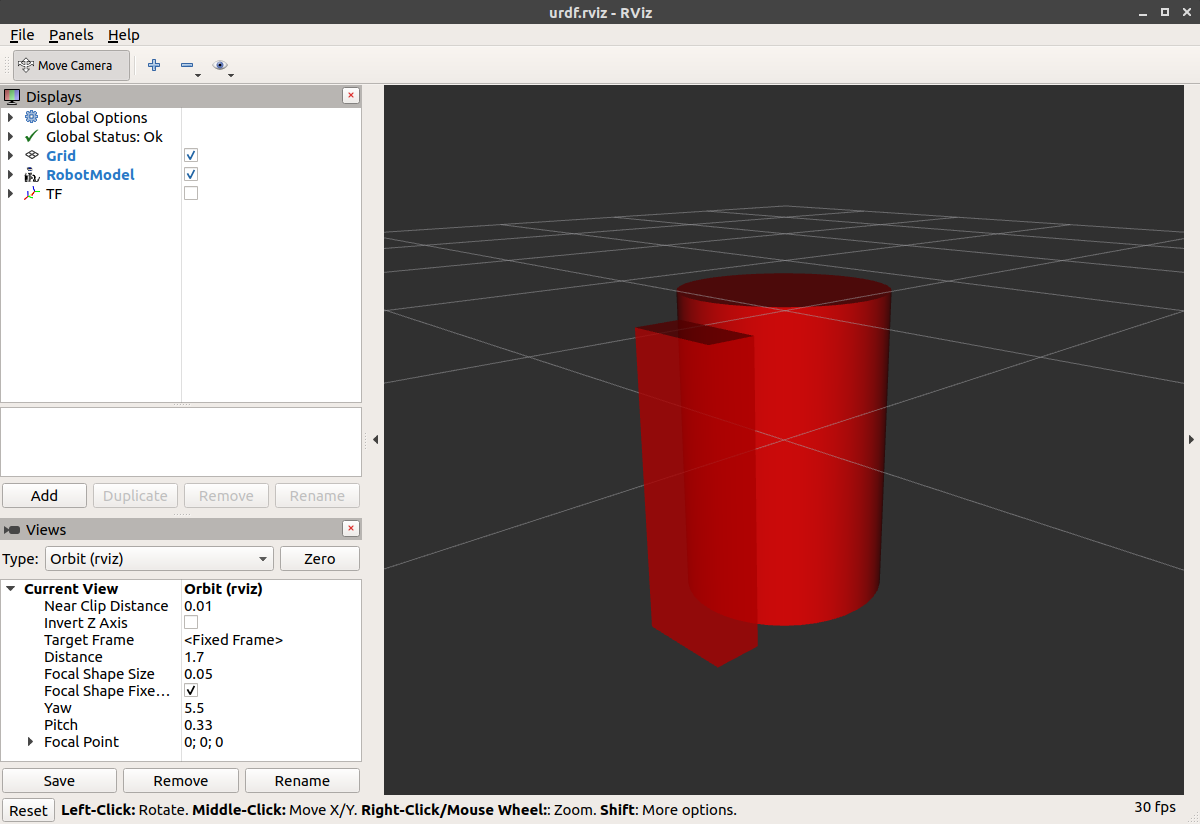Close the Displays panel
The height and width of the screenshot is (824, 1200).
click(x=350, y=96)
